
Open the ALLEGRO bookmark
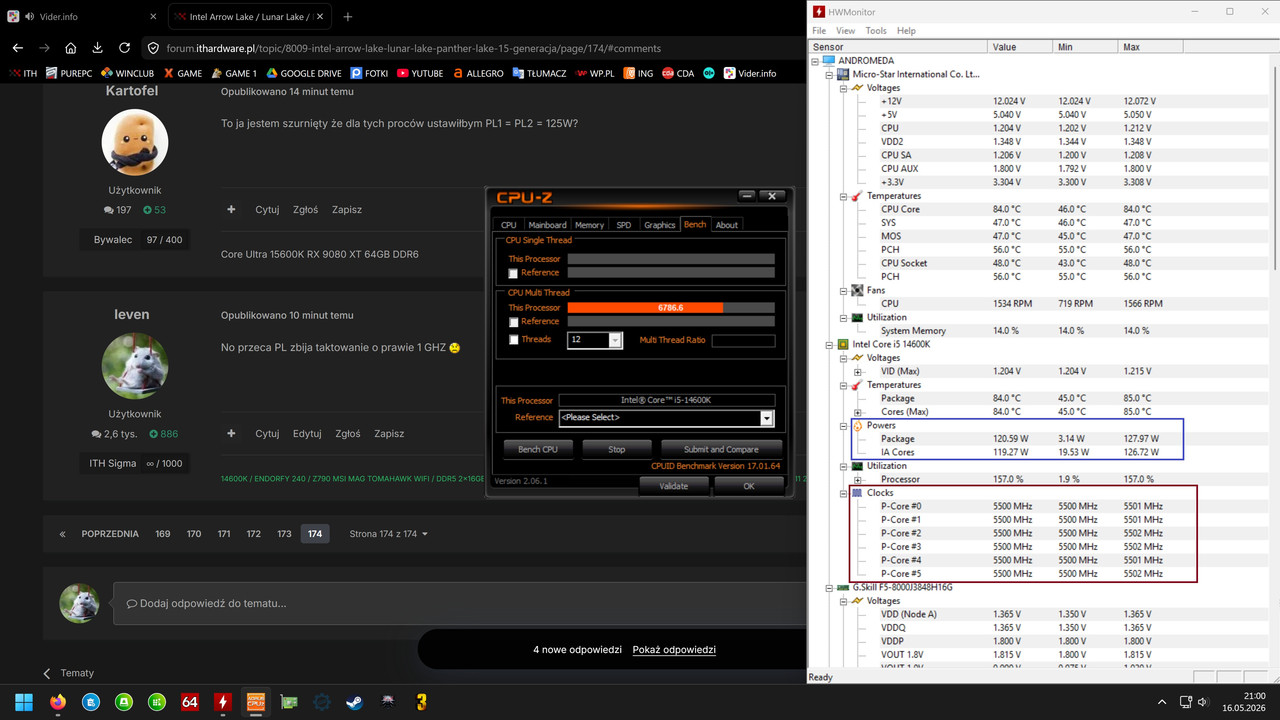tap(477, 73)
